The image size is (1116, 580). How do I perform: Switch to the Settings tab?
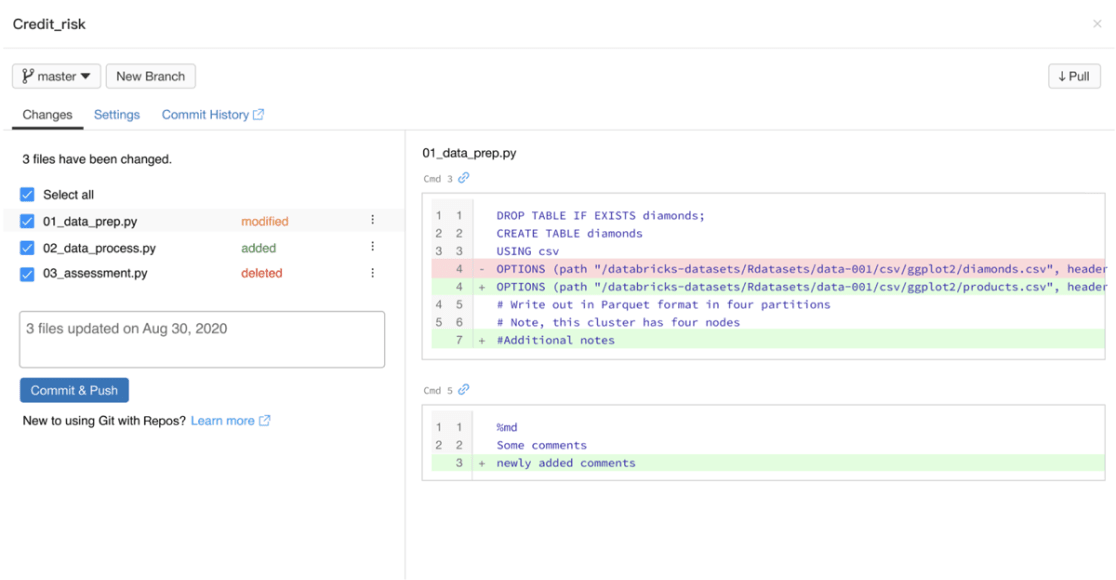click(116, 114)
